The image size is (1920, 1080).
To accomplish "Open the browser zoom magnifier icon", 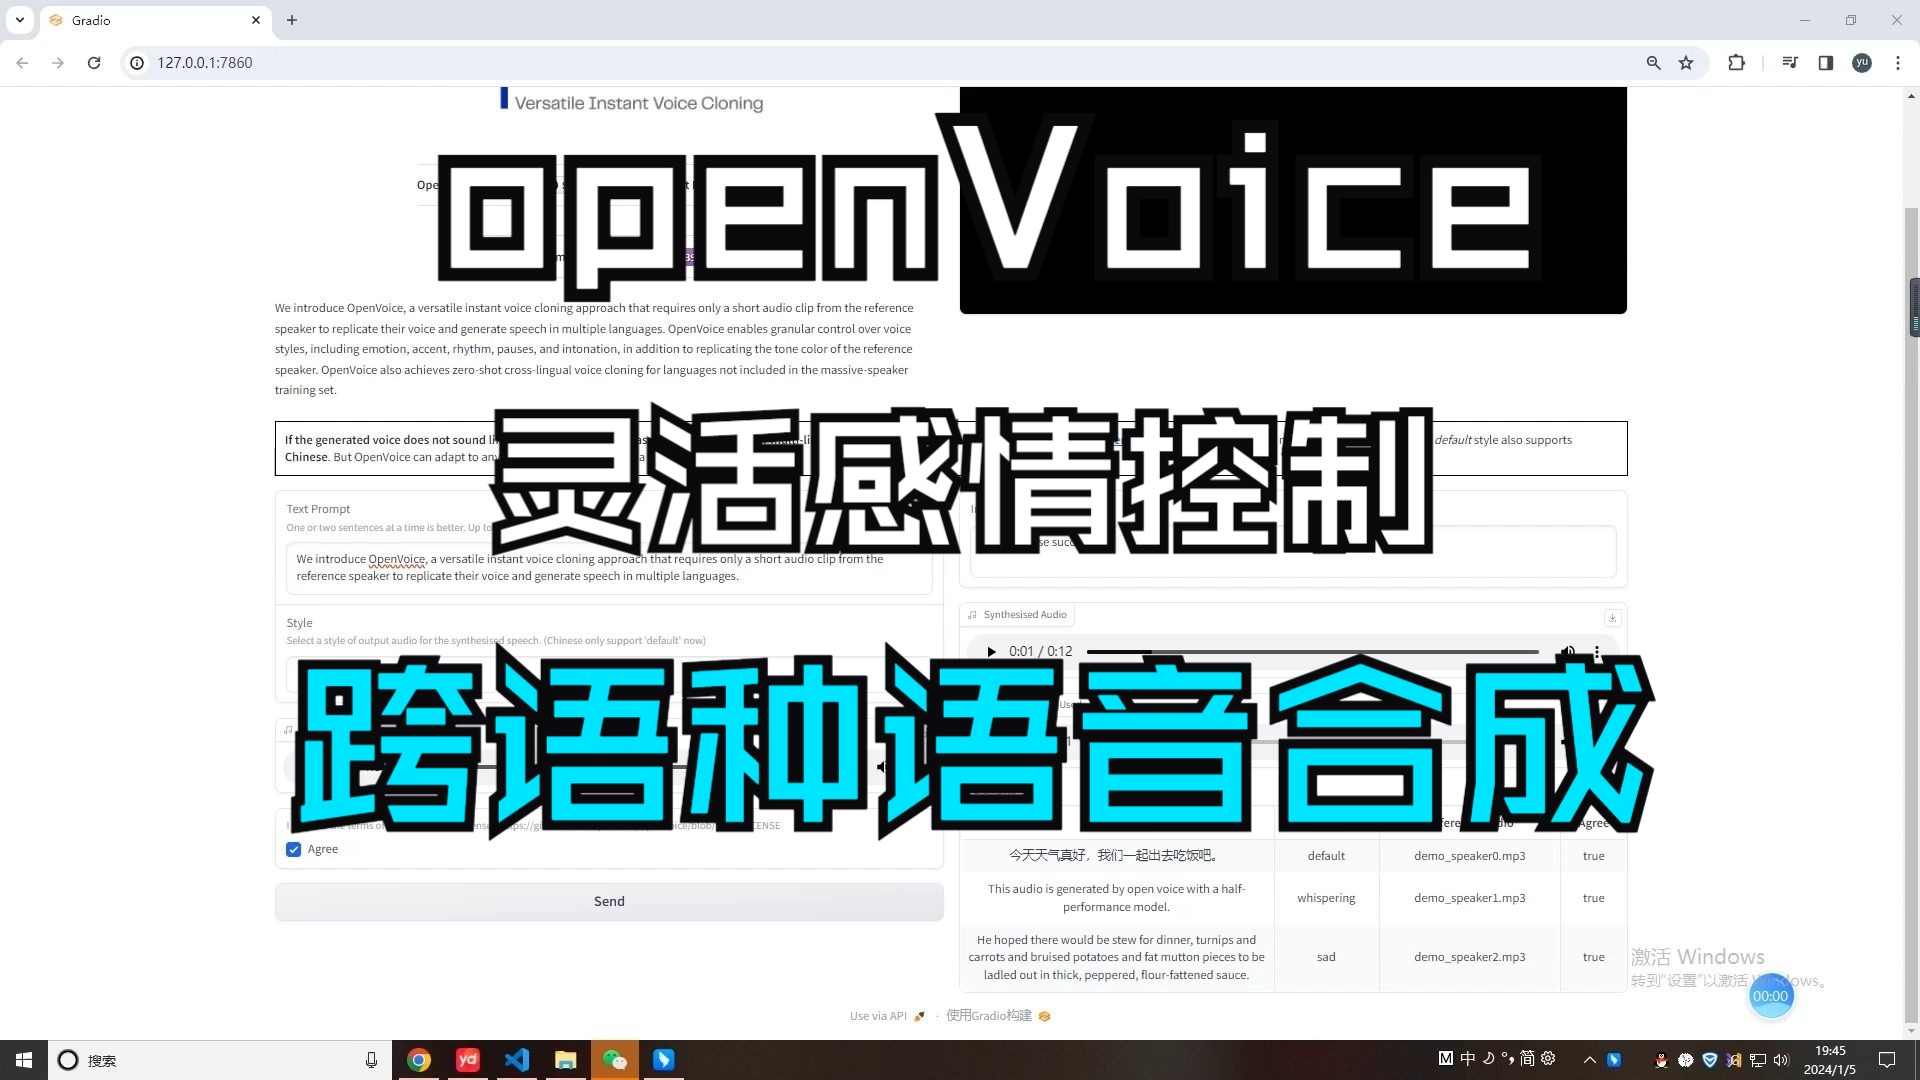I will pyautogui.click(x=1653, y=62).
